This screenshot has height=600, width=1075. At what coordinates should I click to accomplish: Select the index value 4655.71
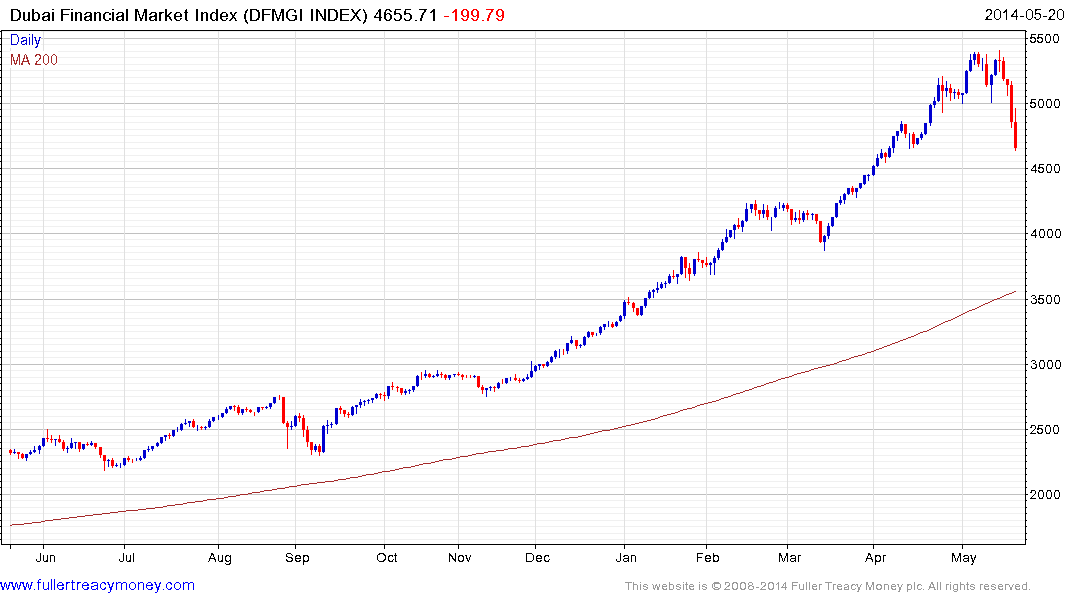(x=405, y=15)
